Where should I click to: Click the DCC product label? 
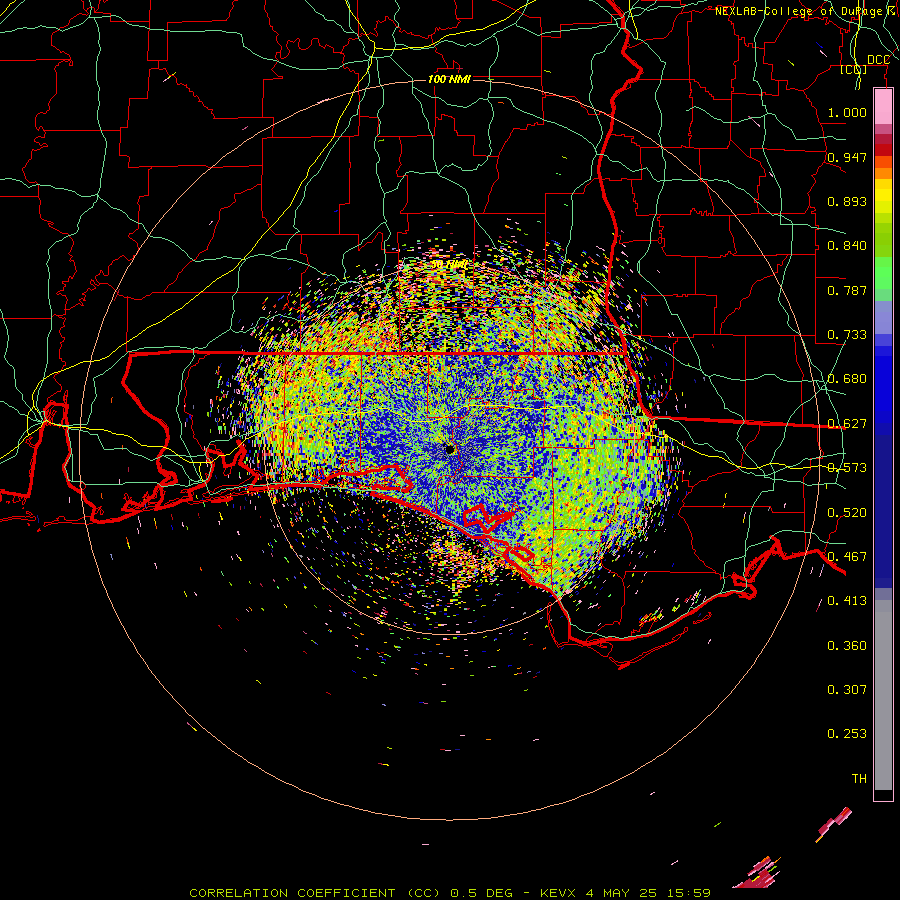click(878, 60)
